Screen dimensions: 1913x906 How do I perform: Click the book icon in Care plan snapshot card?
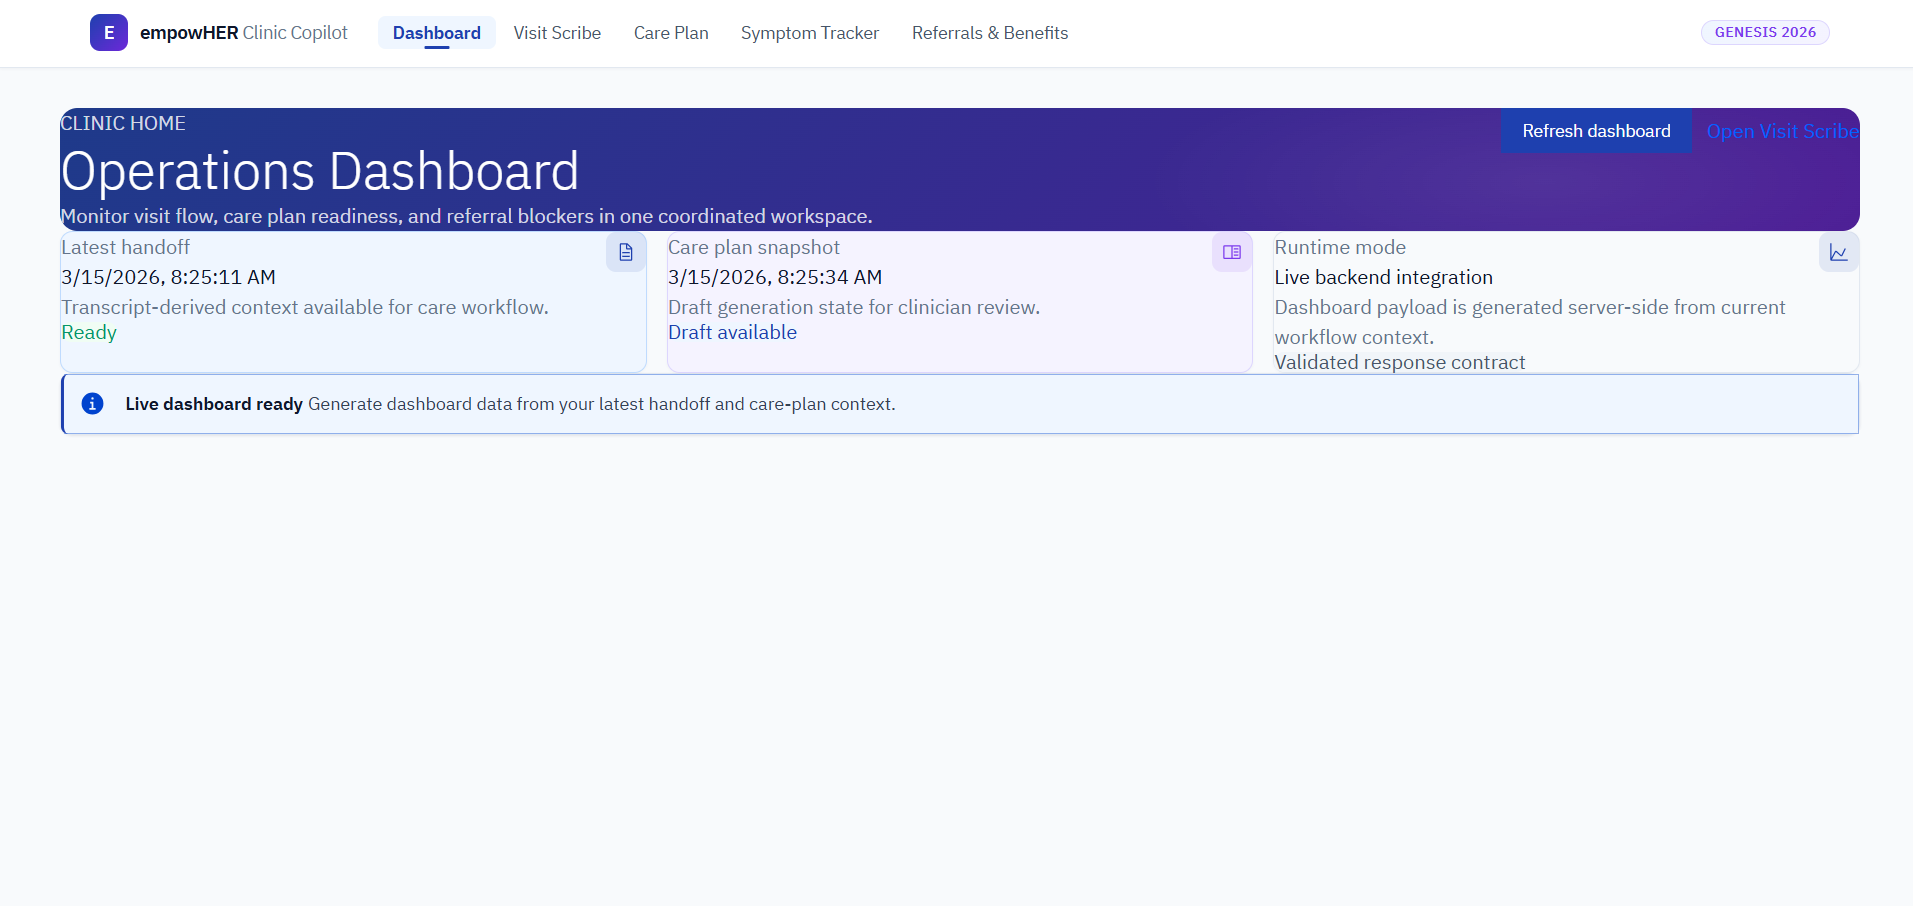click(1232, 252)
